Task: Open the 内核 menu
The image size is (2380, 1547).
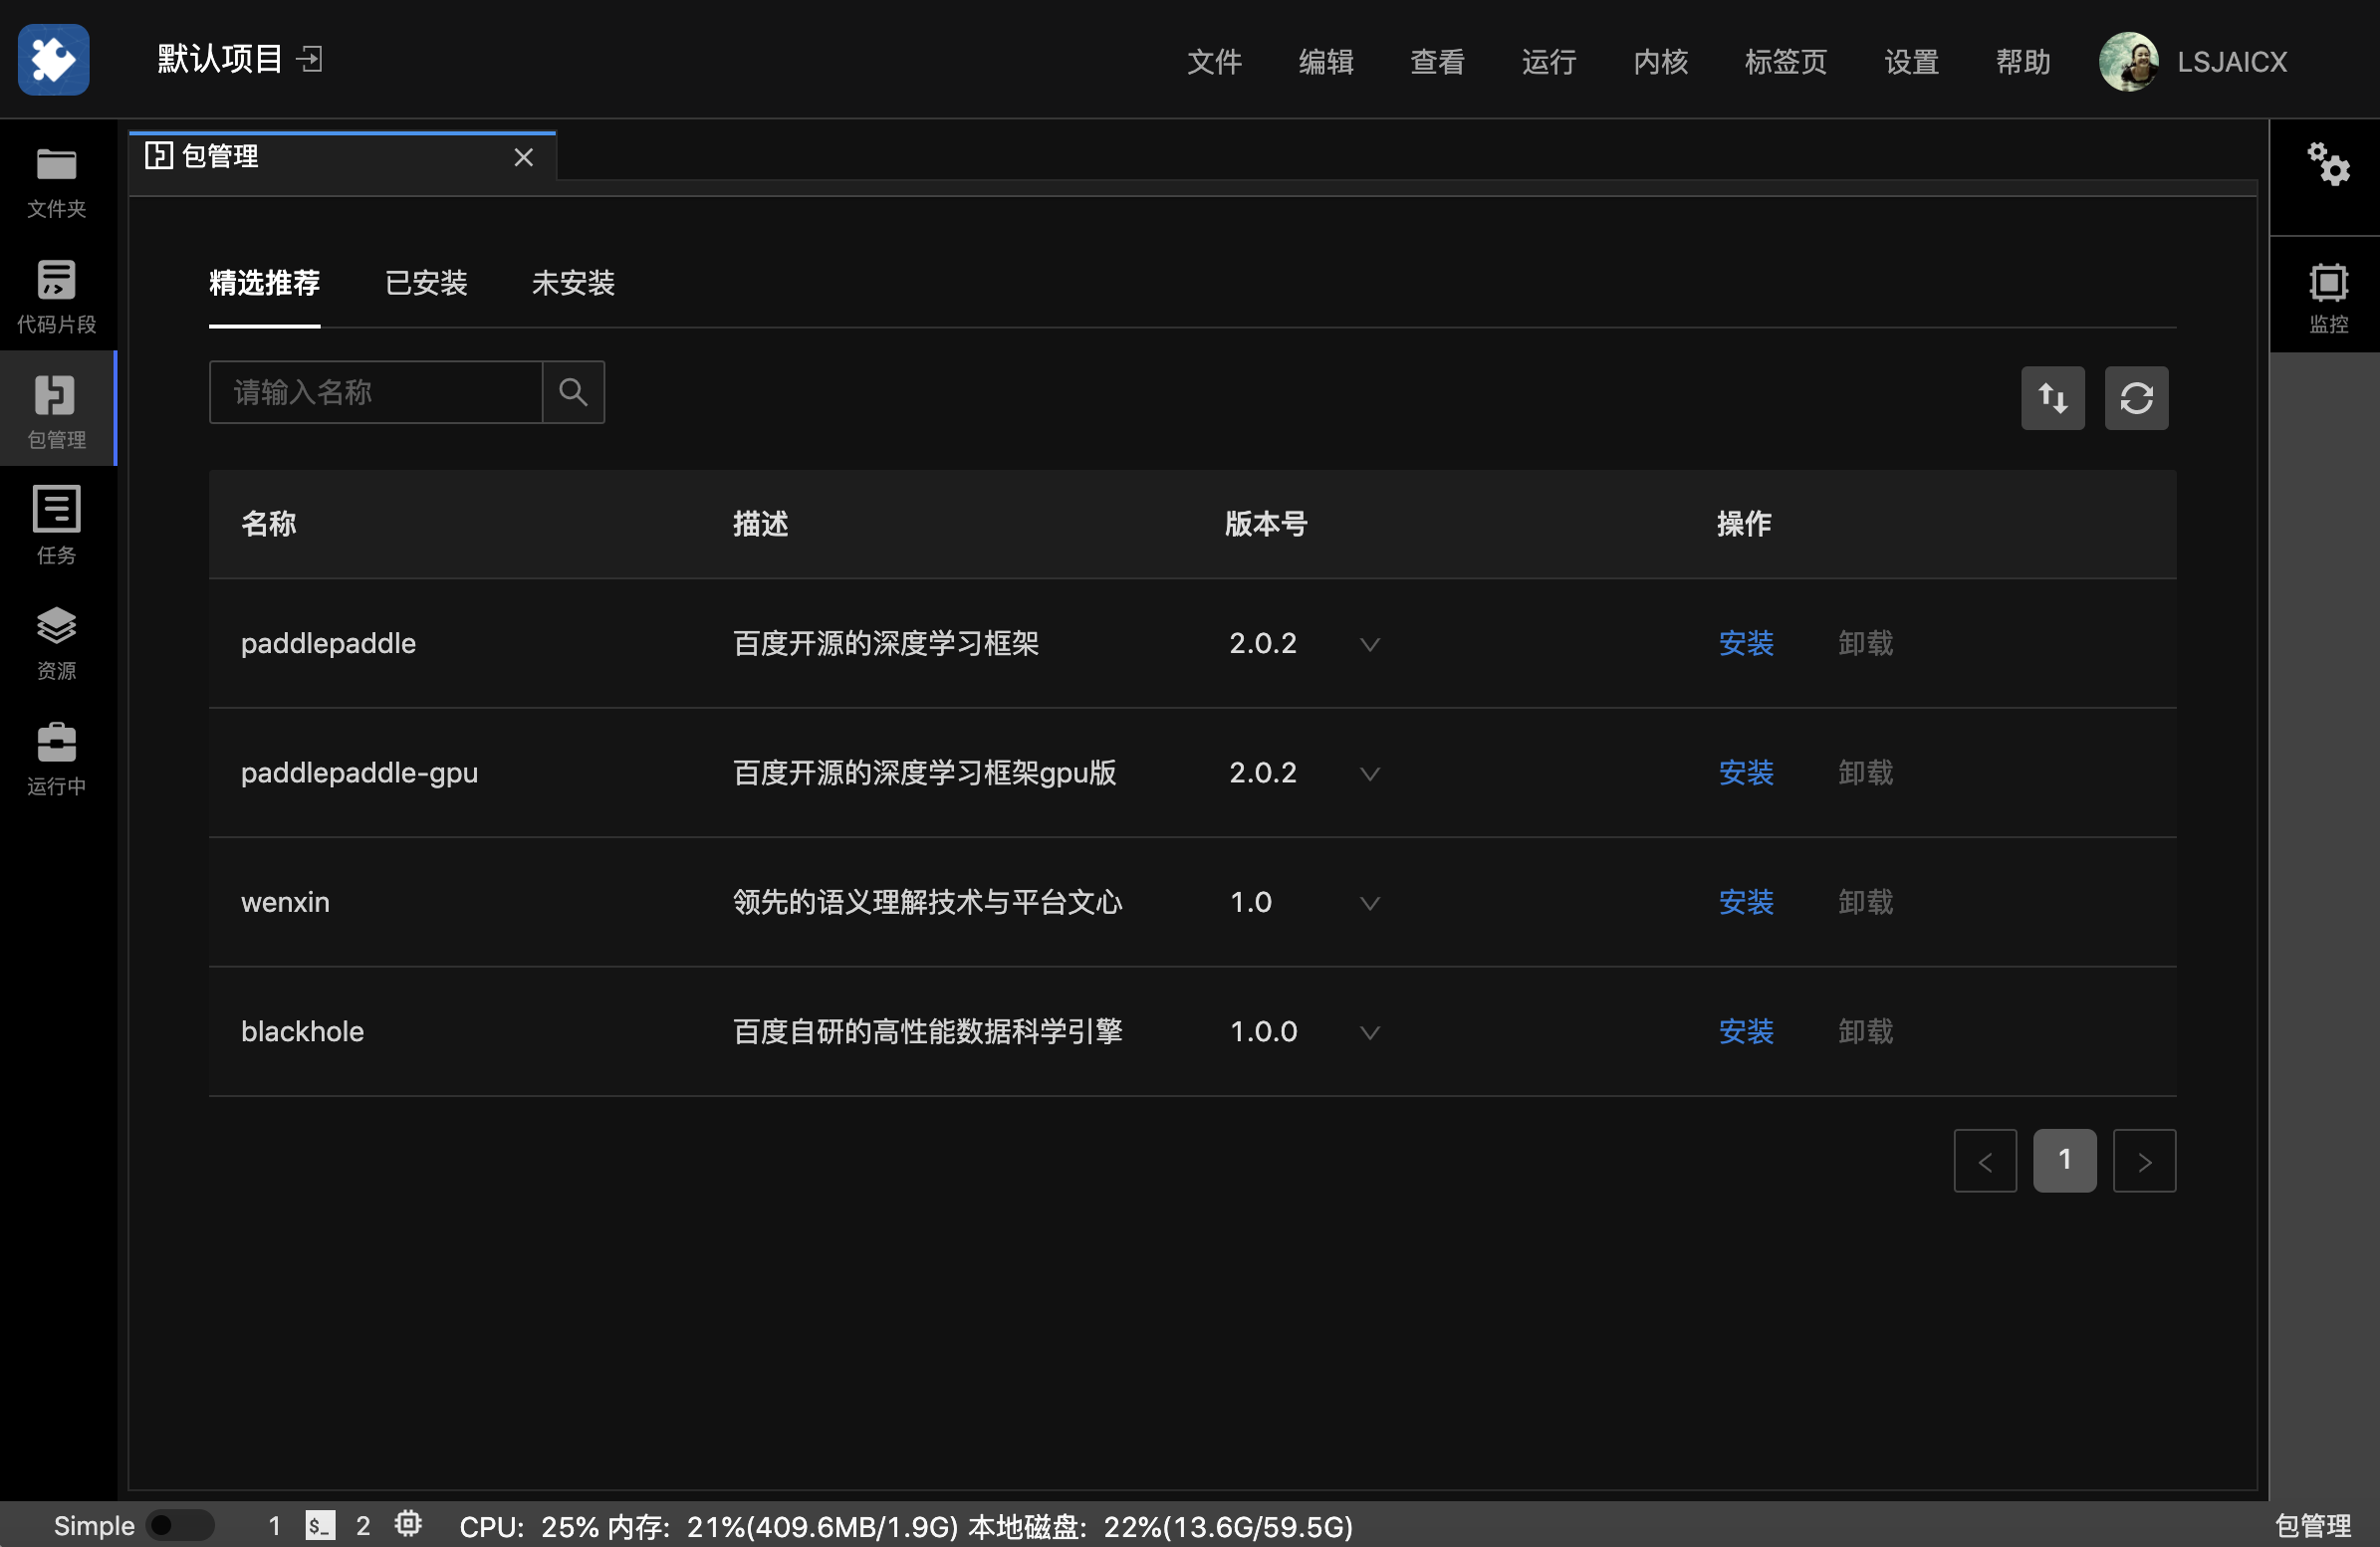Action: 1660,62
